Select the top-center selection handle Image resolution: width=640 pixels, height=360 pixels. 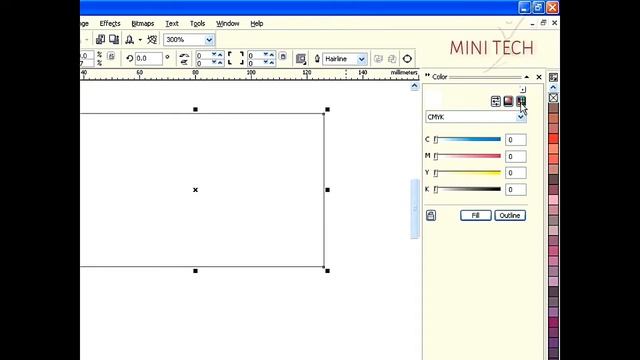196,109
